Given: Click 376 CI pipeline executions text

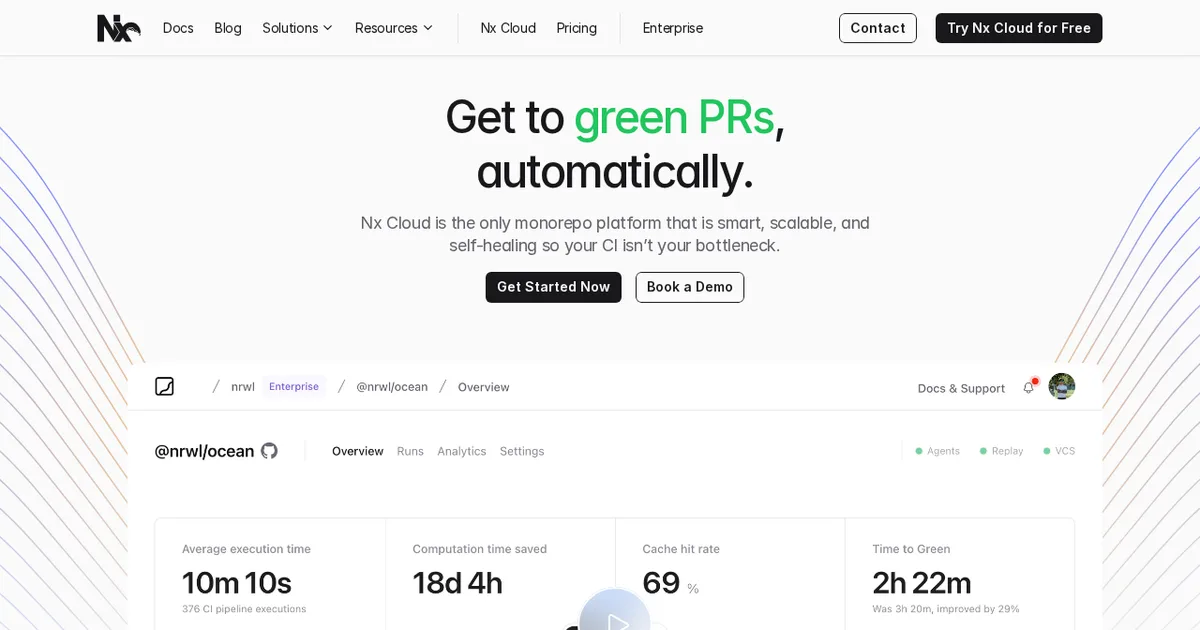Looking at the screenshot, I should pos(244,609).
